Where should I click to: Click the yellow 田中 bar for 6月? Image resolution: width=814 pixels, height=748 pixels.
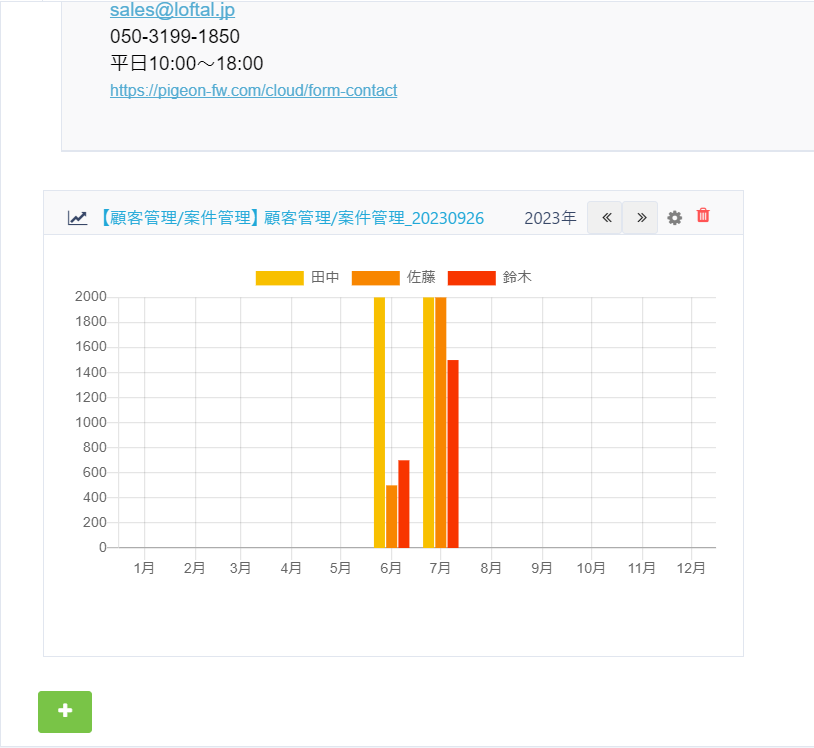(379, 422)
